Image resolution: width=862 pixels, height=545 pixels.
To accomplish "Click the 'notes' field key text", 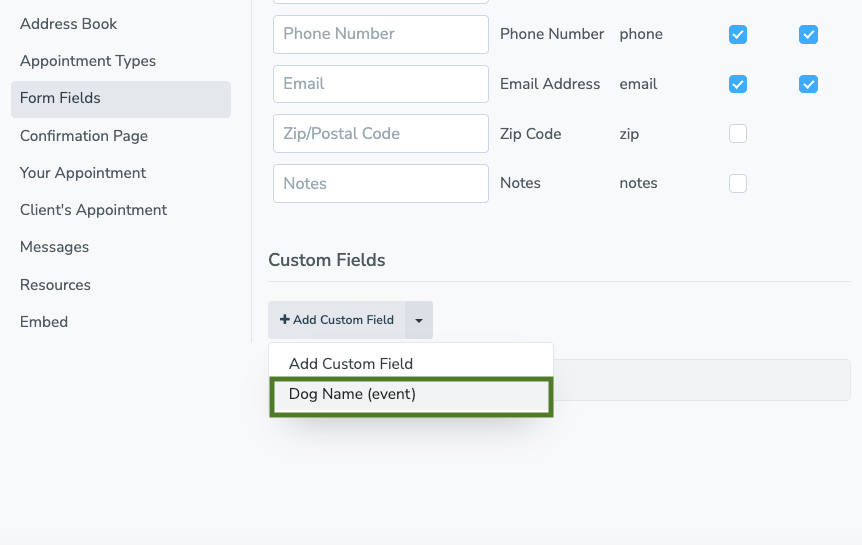I will (x=638, y=183).
